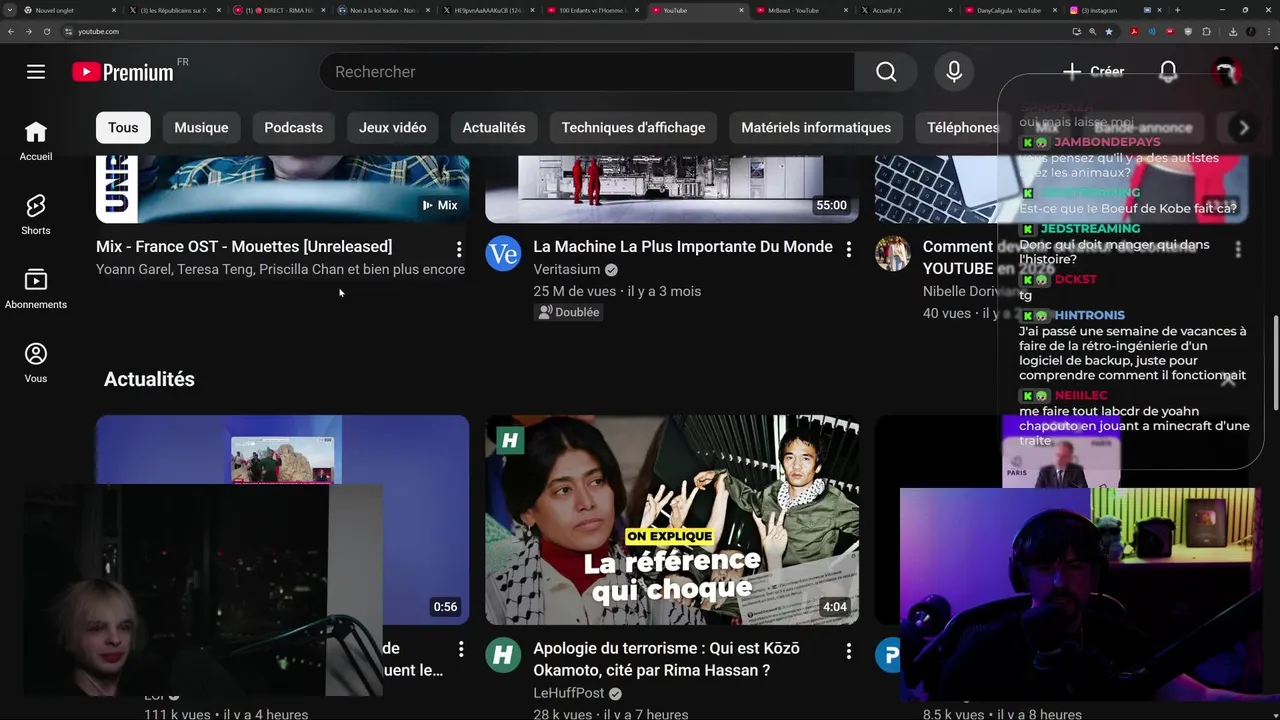
Task: Open a new browser tab with plus
Action: (x=1177, y=10)
